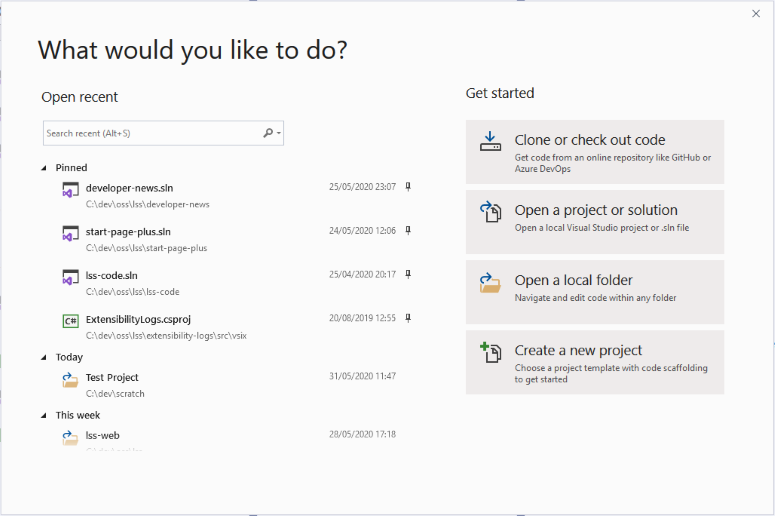Collapse the This week group
The width and height of the screenshot is (775, 516).
pos(44,416)
